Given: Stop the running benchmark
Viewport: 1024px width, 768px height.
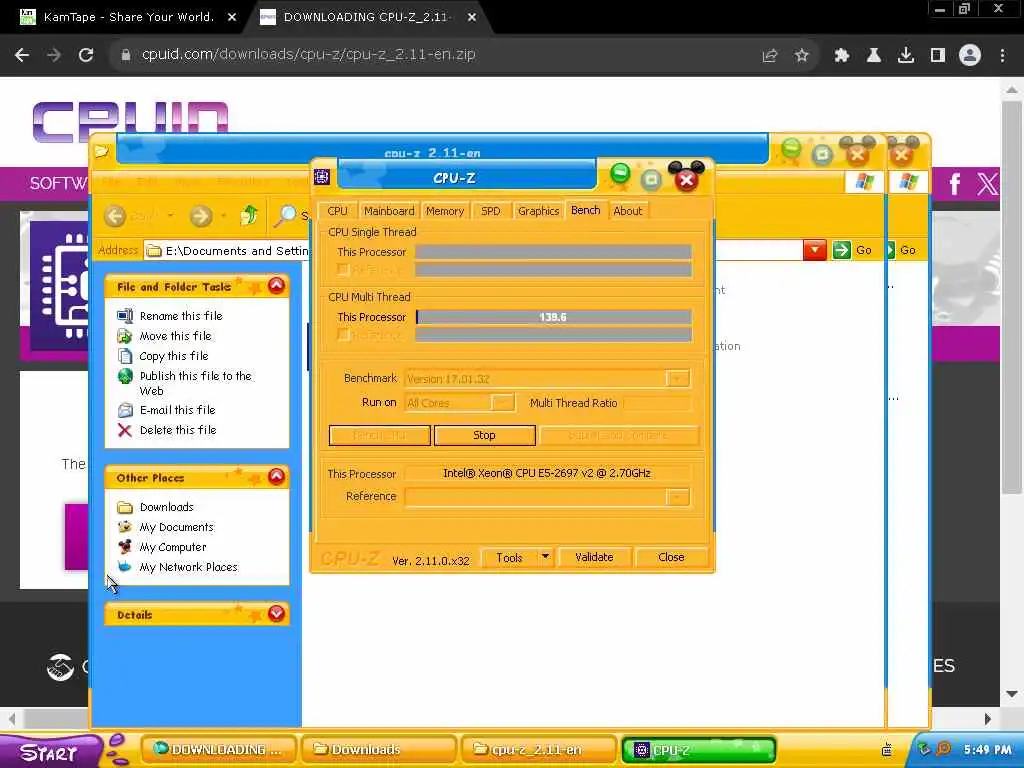Looking at the screenshot, I should point(485,435).
